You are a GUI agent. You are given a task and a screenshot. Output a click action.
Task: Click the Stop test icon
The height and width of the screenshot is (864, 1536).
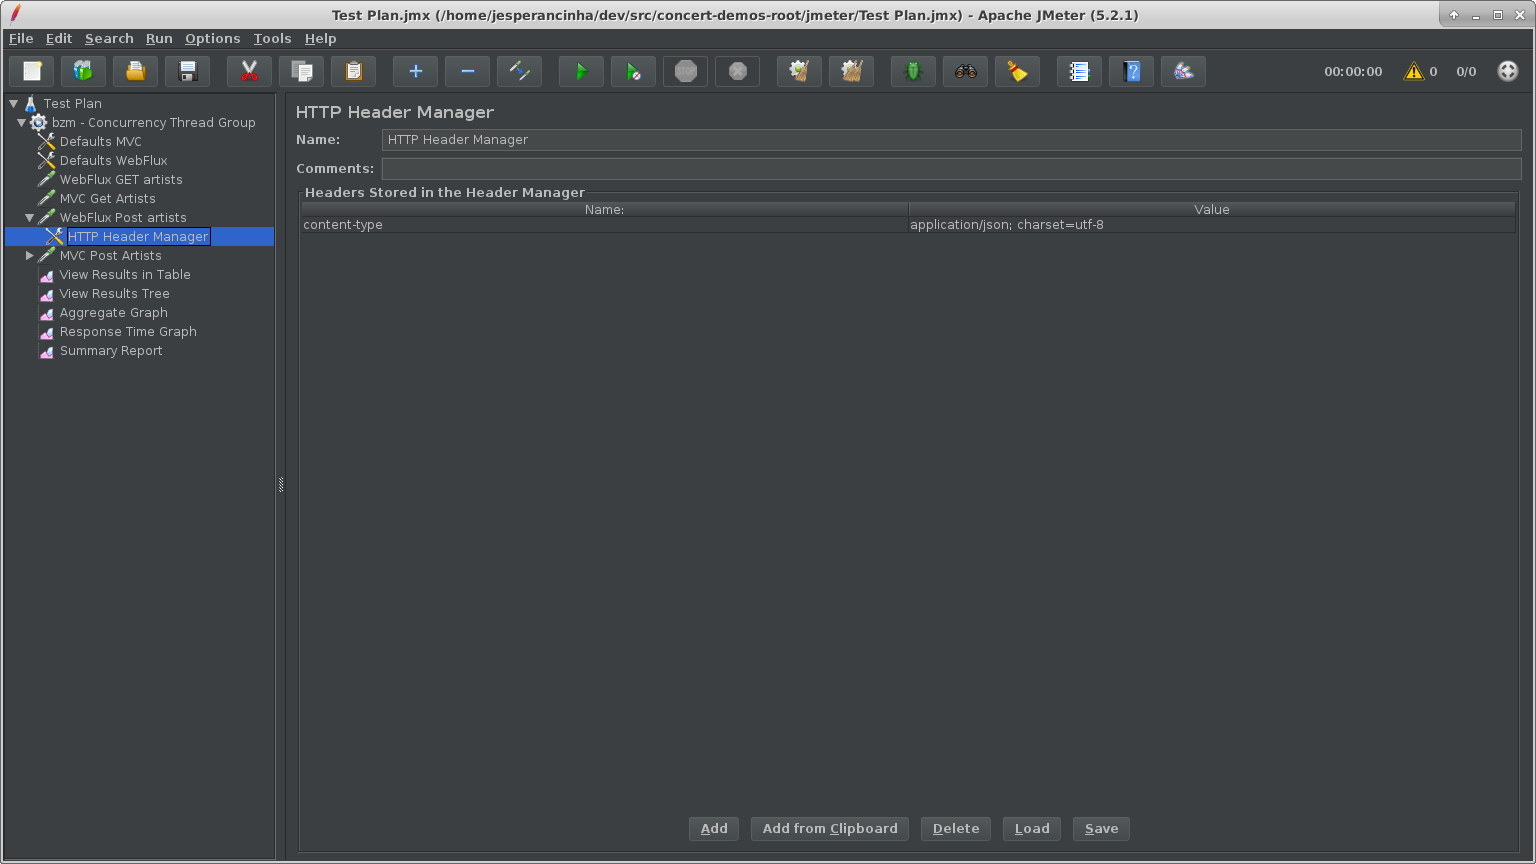[686, 71]
